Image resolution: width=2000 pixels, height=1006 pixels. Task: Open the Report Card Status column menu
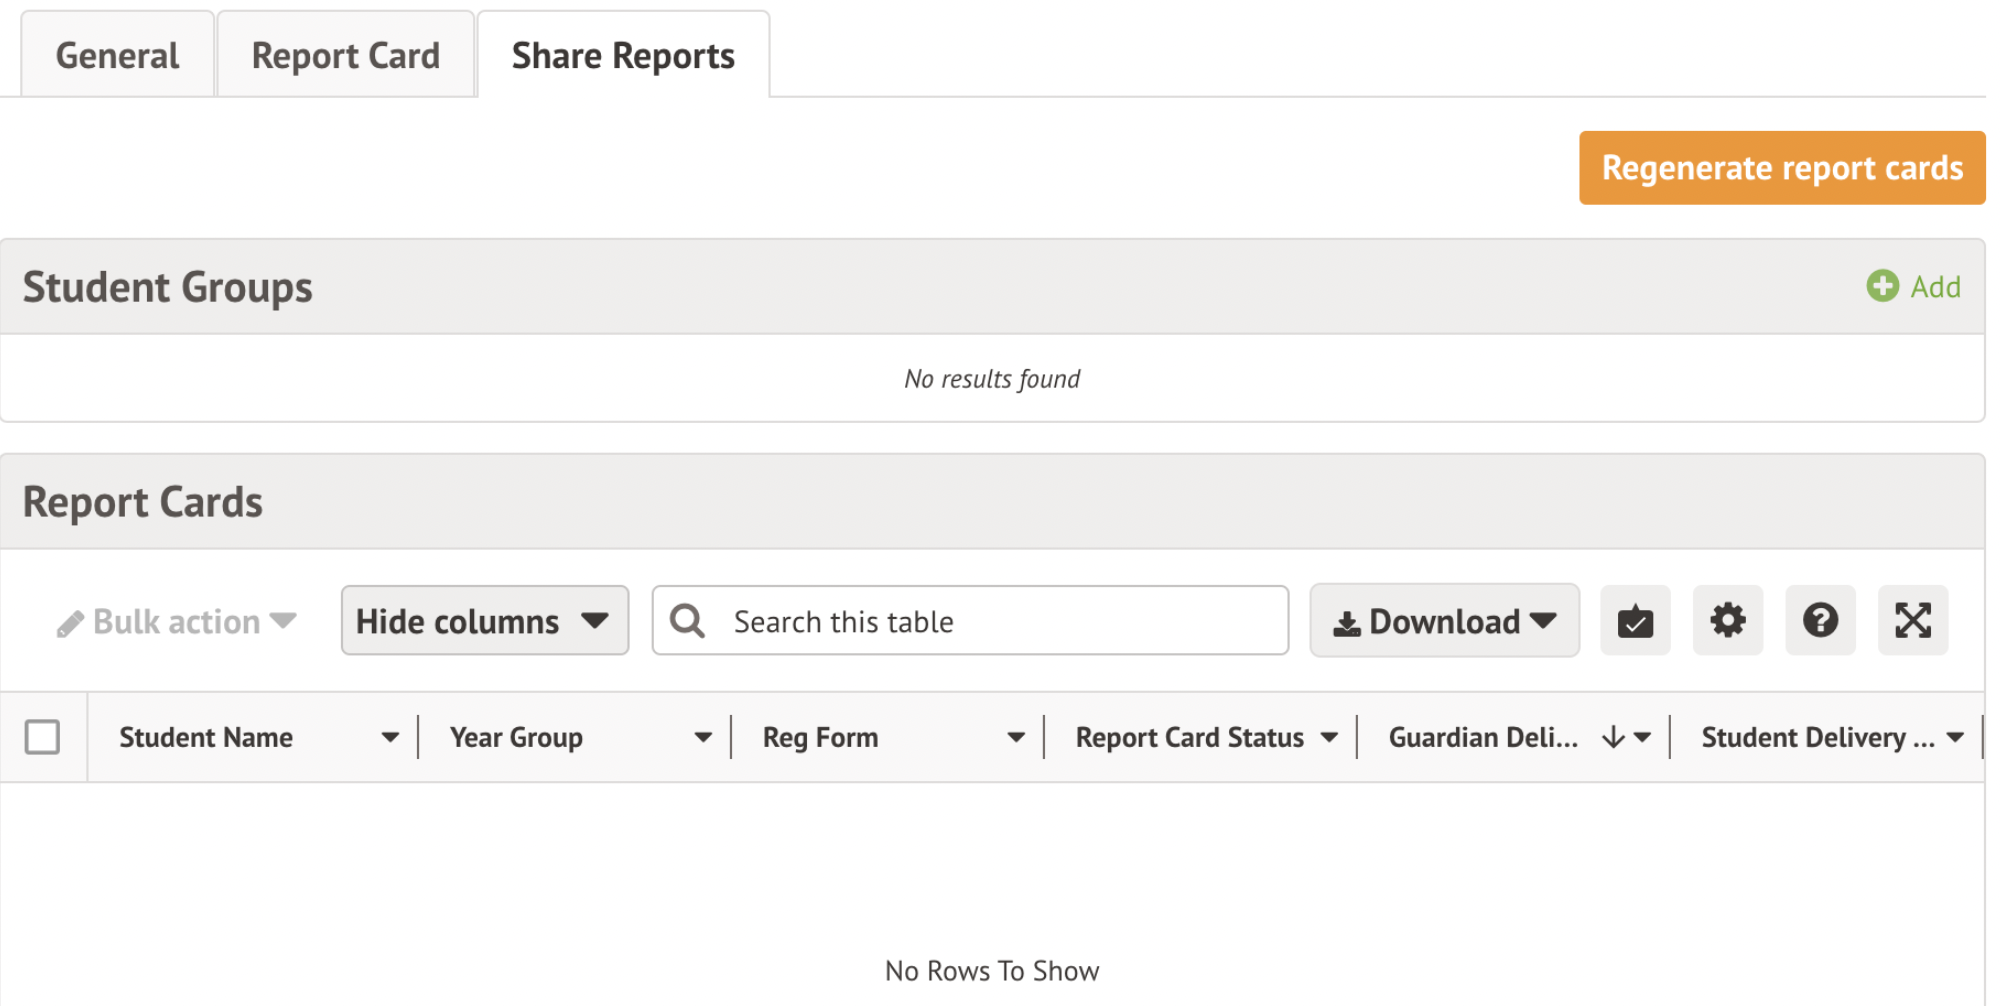tap(1329, 738)
